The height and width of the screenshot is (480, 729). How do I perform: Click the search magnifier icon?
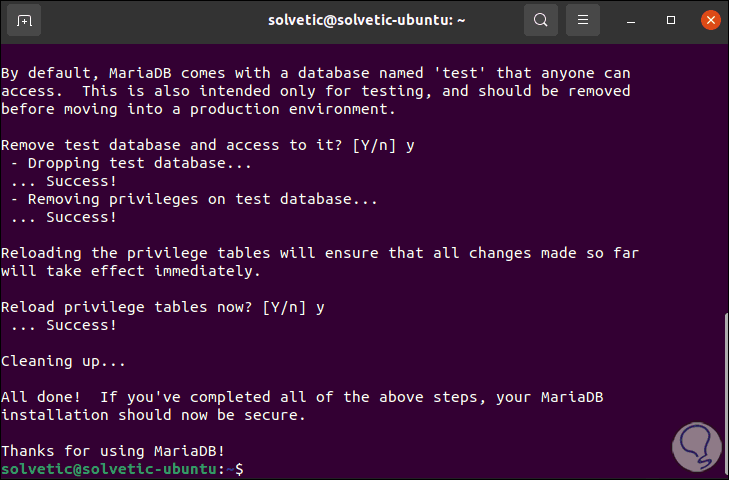point(541,20)
